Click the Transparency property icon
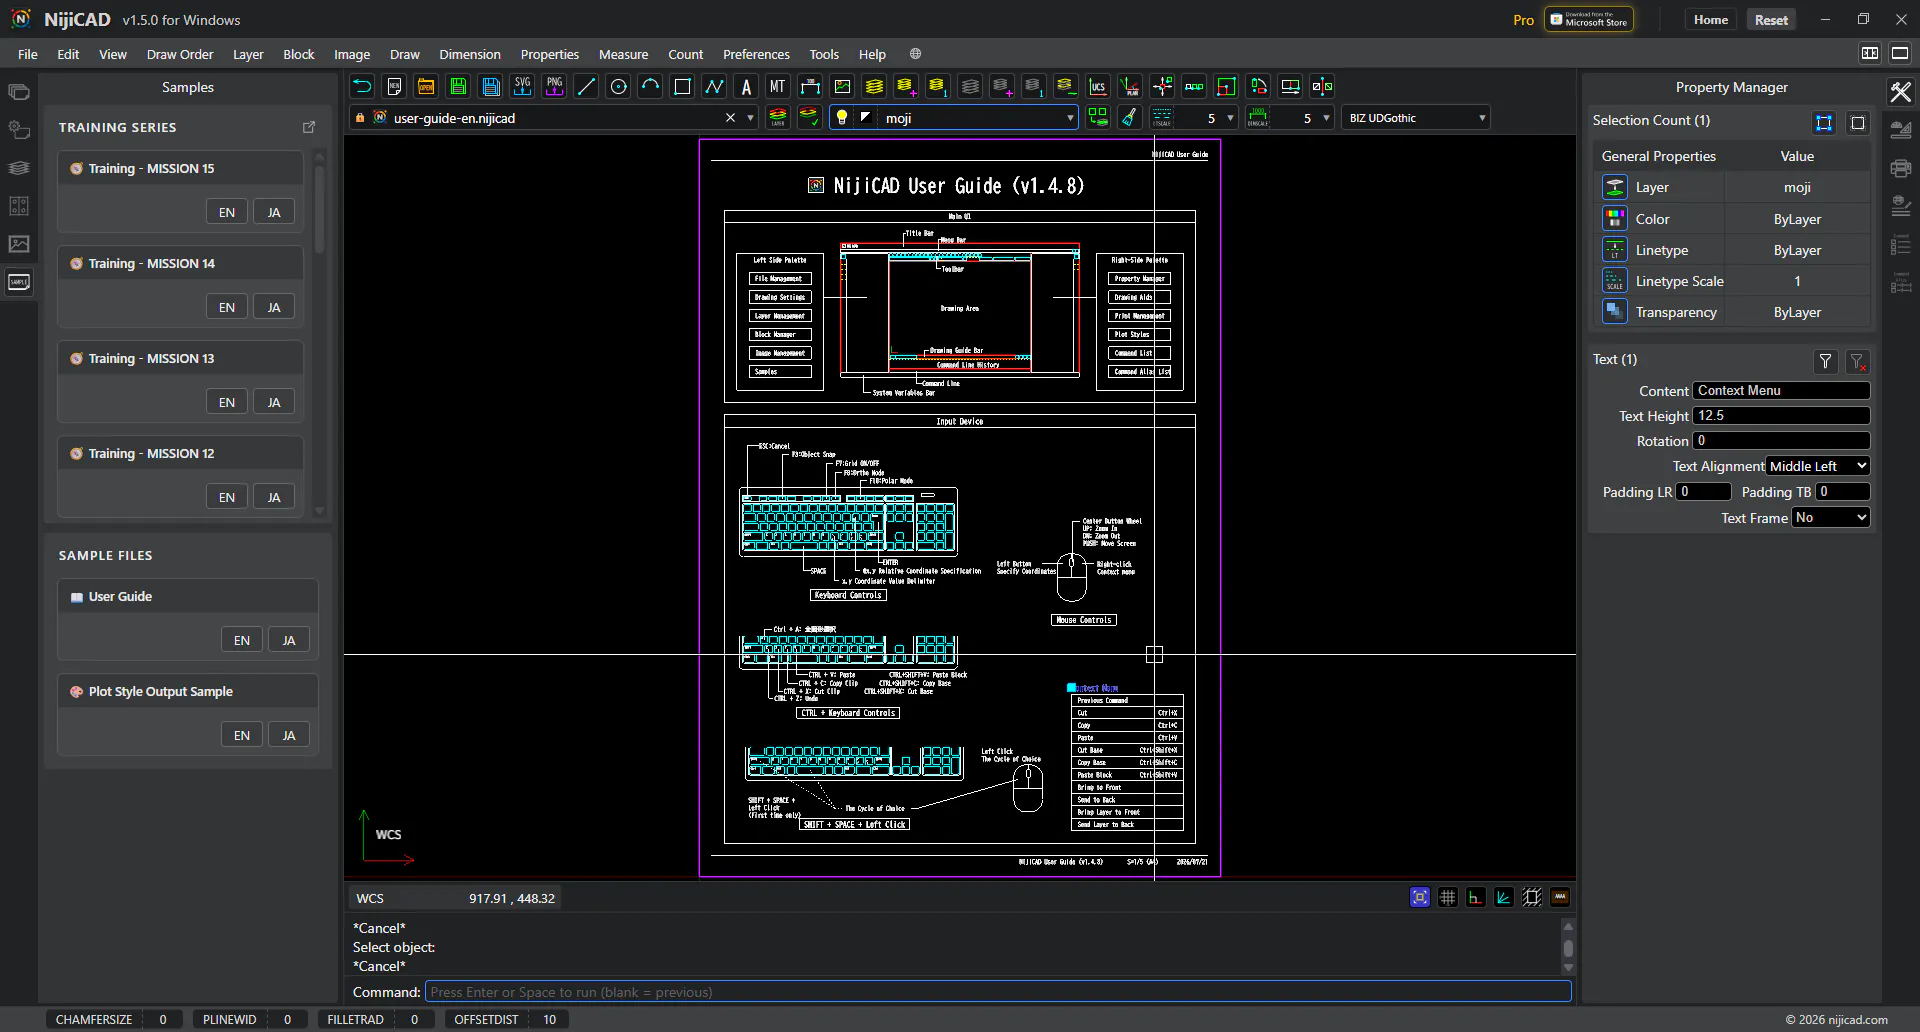Viewport: 1920px width, 1032px height. coord(1615,312)
